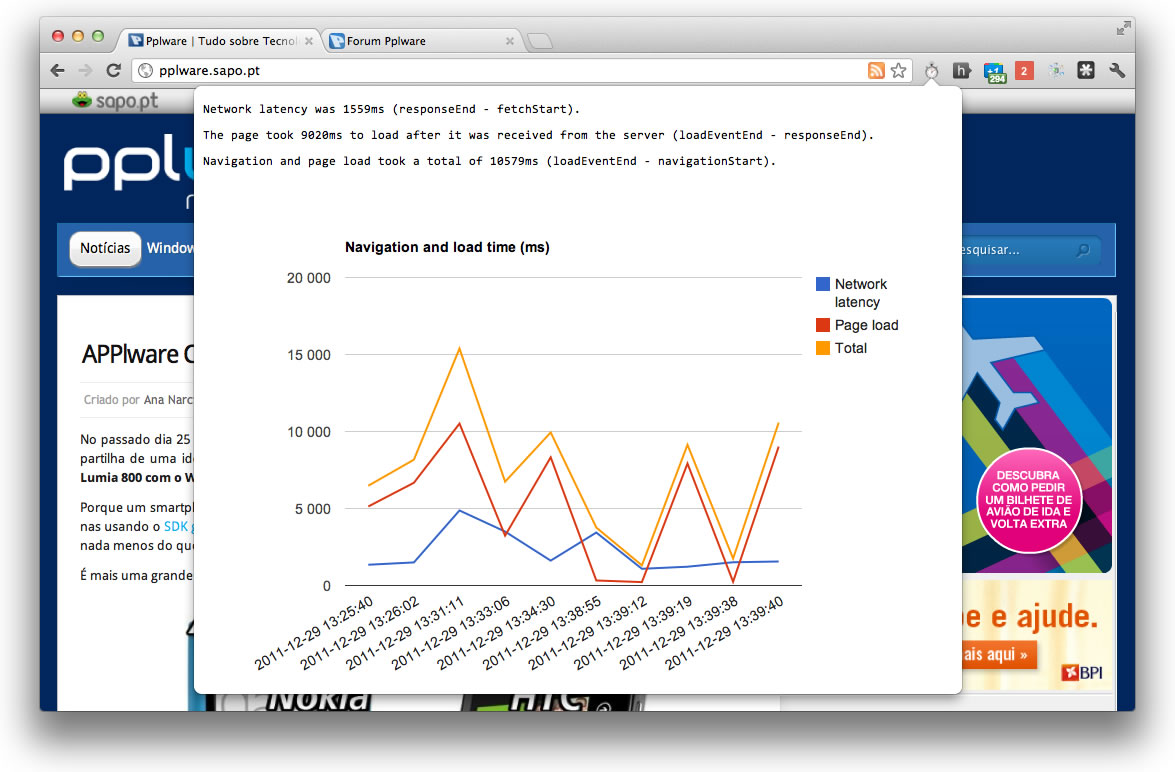Click the RSS feed icon in the address bar

pos(876,70)
